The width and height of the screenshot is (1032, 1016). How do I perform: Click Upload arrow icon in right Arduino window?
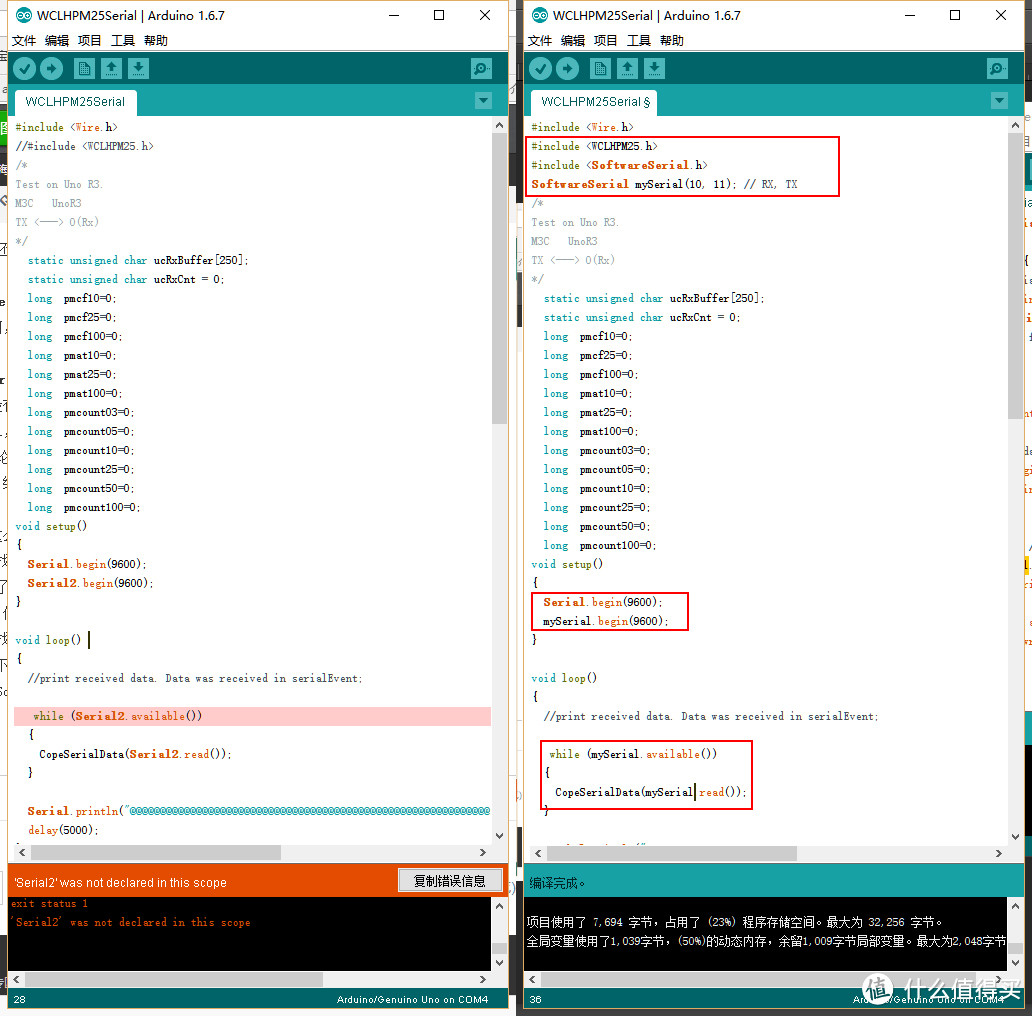click(x=567, y=68)
